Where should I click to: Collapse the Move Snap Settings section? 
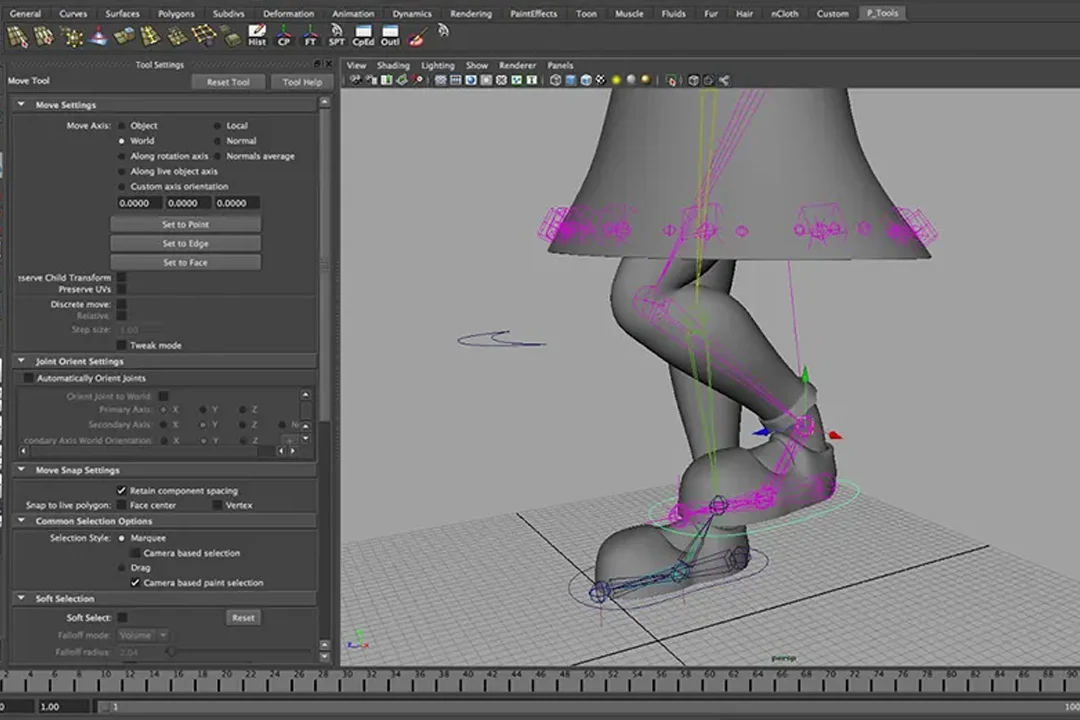(x=21, y=470)
